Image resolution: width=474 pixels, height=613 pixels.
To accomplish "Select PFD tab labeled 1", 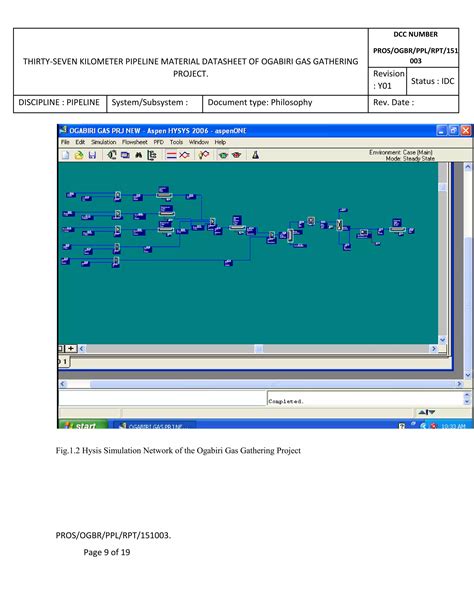I will [65, 362].
